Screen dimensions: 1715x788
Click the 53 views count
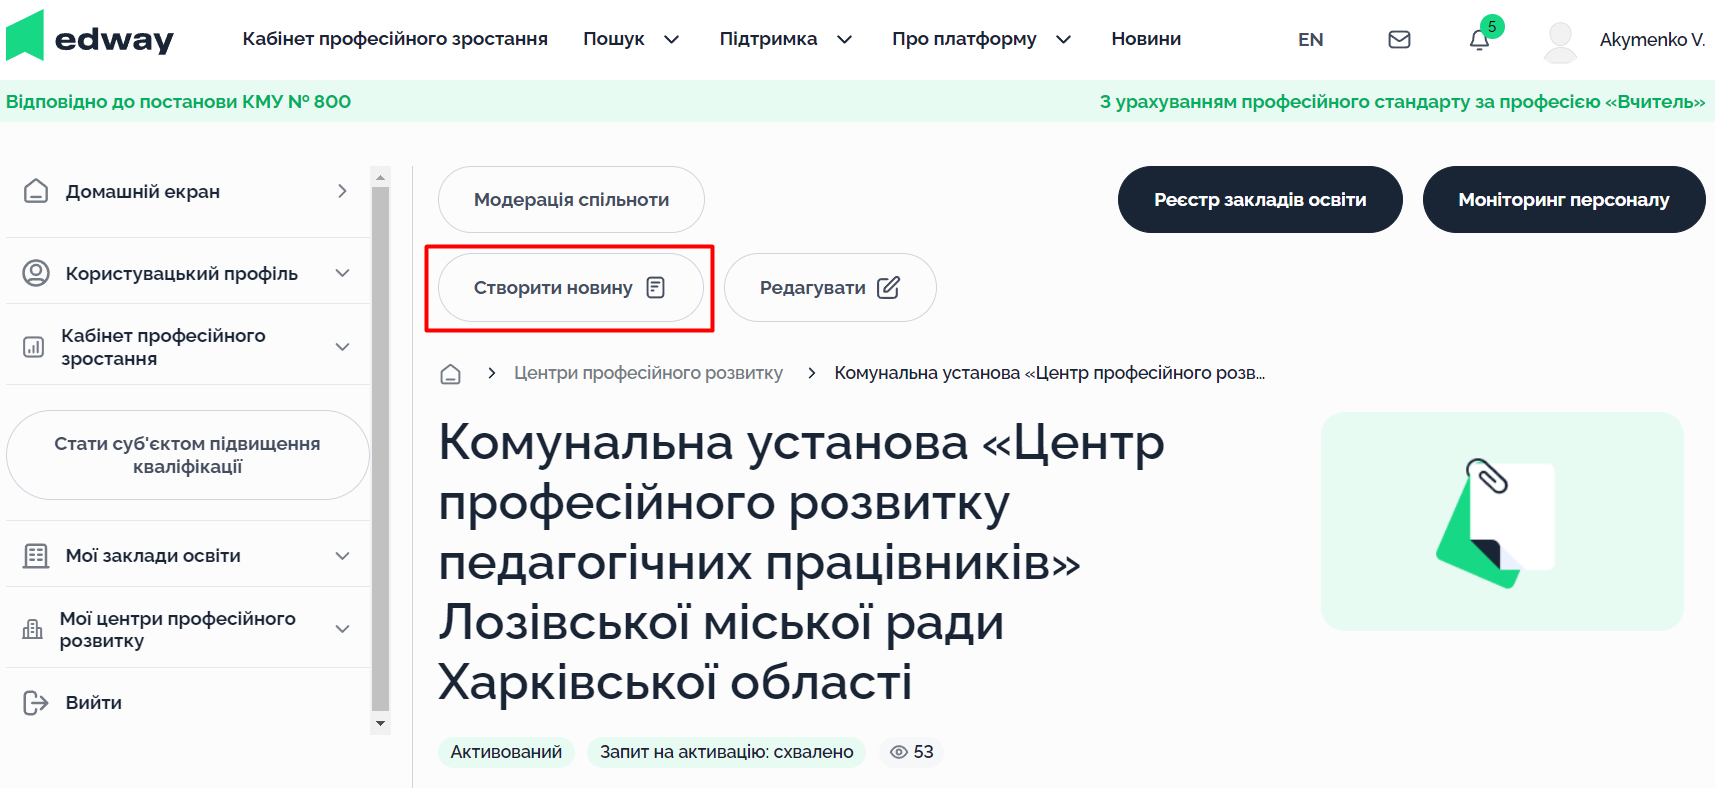(x=924, y=752)
